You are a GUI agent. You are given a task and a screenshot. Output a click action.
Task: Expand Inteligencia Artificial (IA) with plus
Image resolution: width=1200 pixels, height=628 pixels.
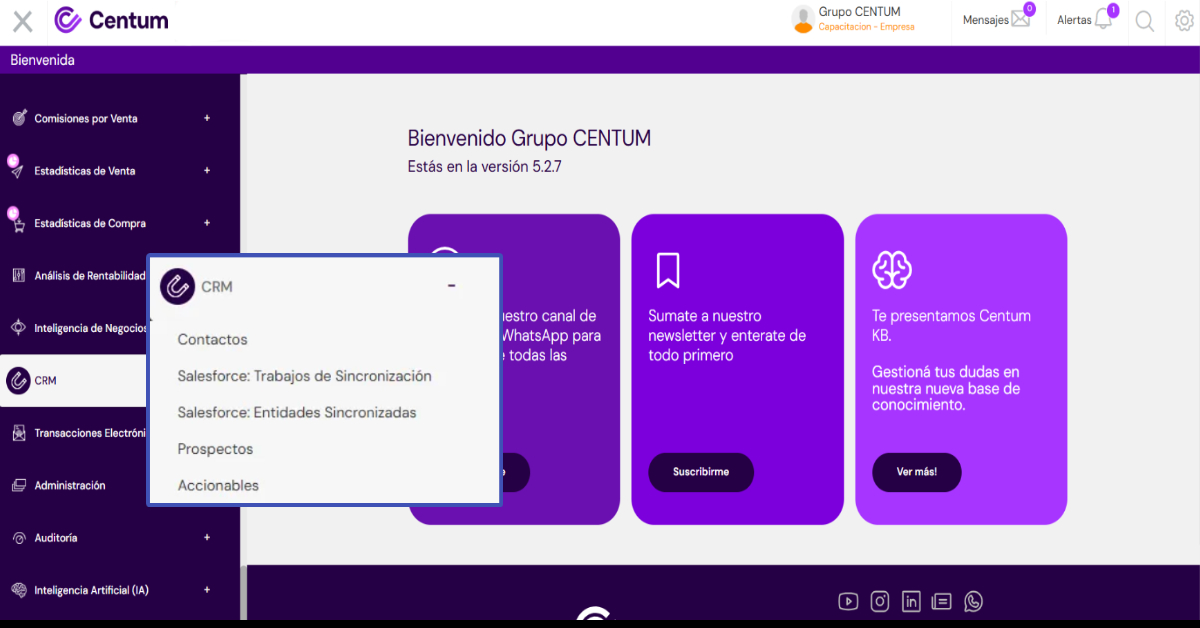point(207,590)
